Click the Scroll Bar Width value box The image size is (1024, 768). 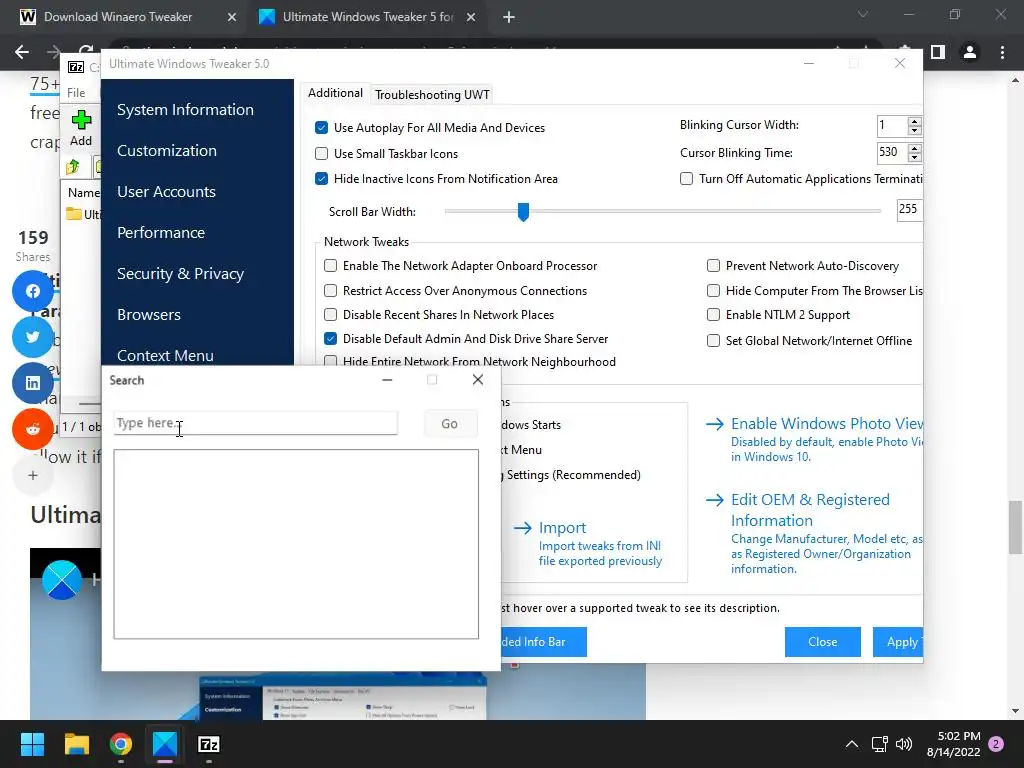tap(909, 210)
